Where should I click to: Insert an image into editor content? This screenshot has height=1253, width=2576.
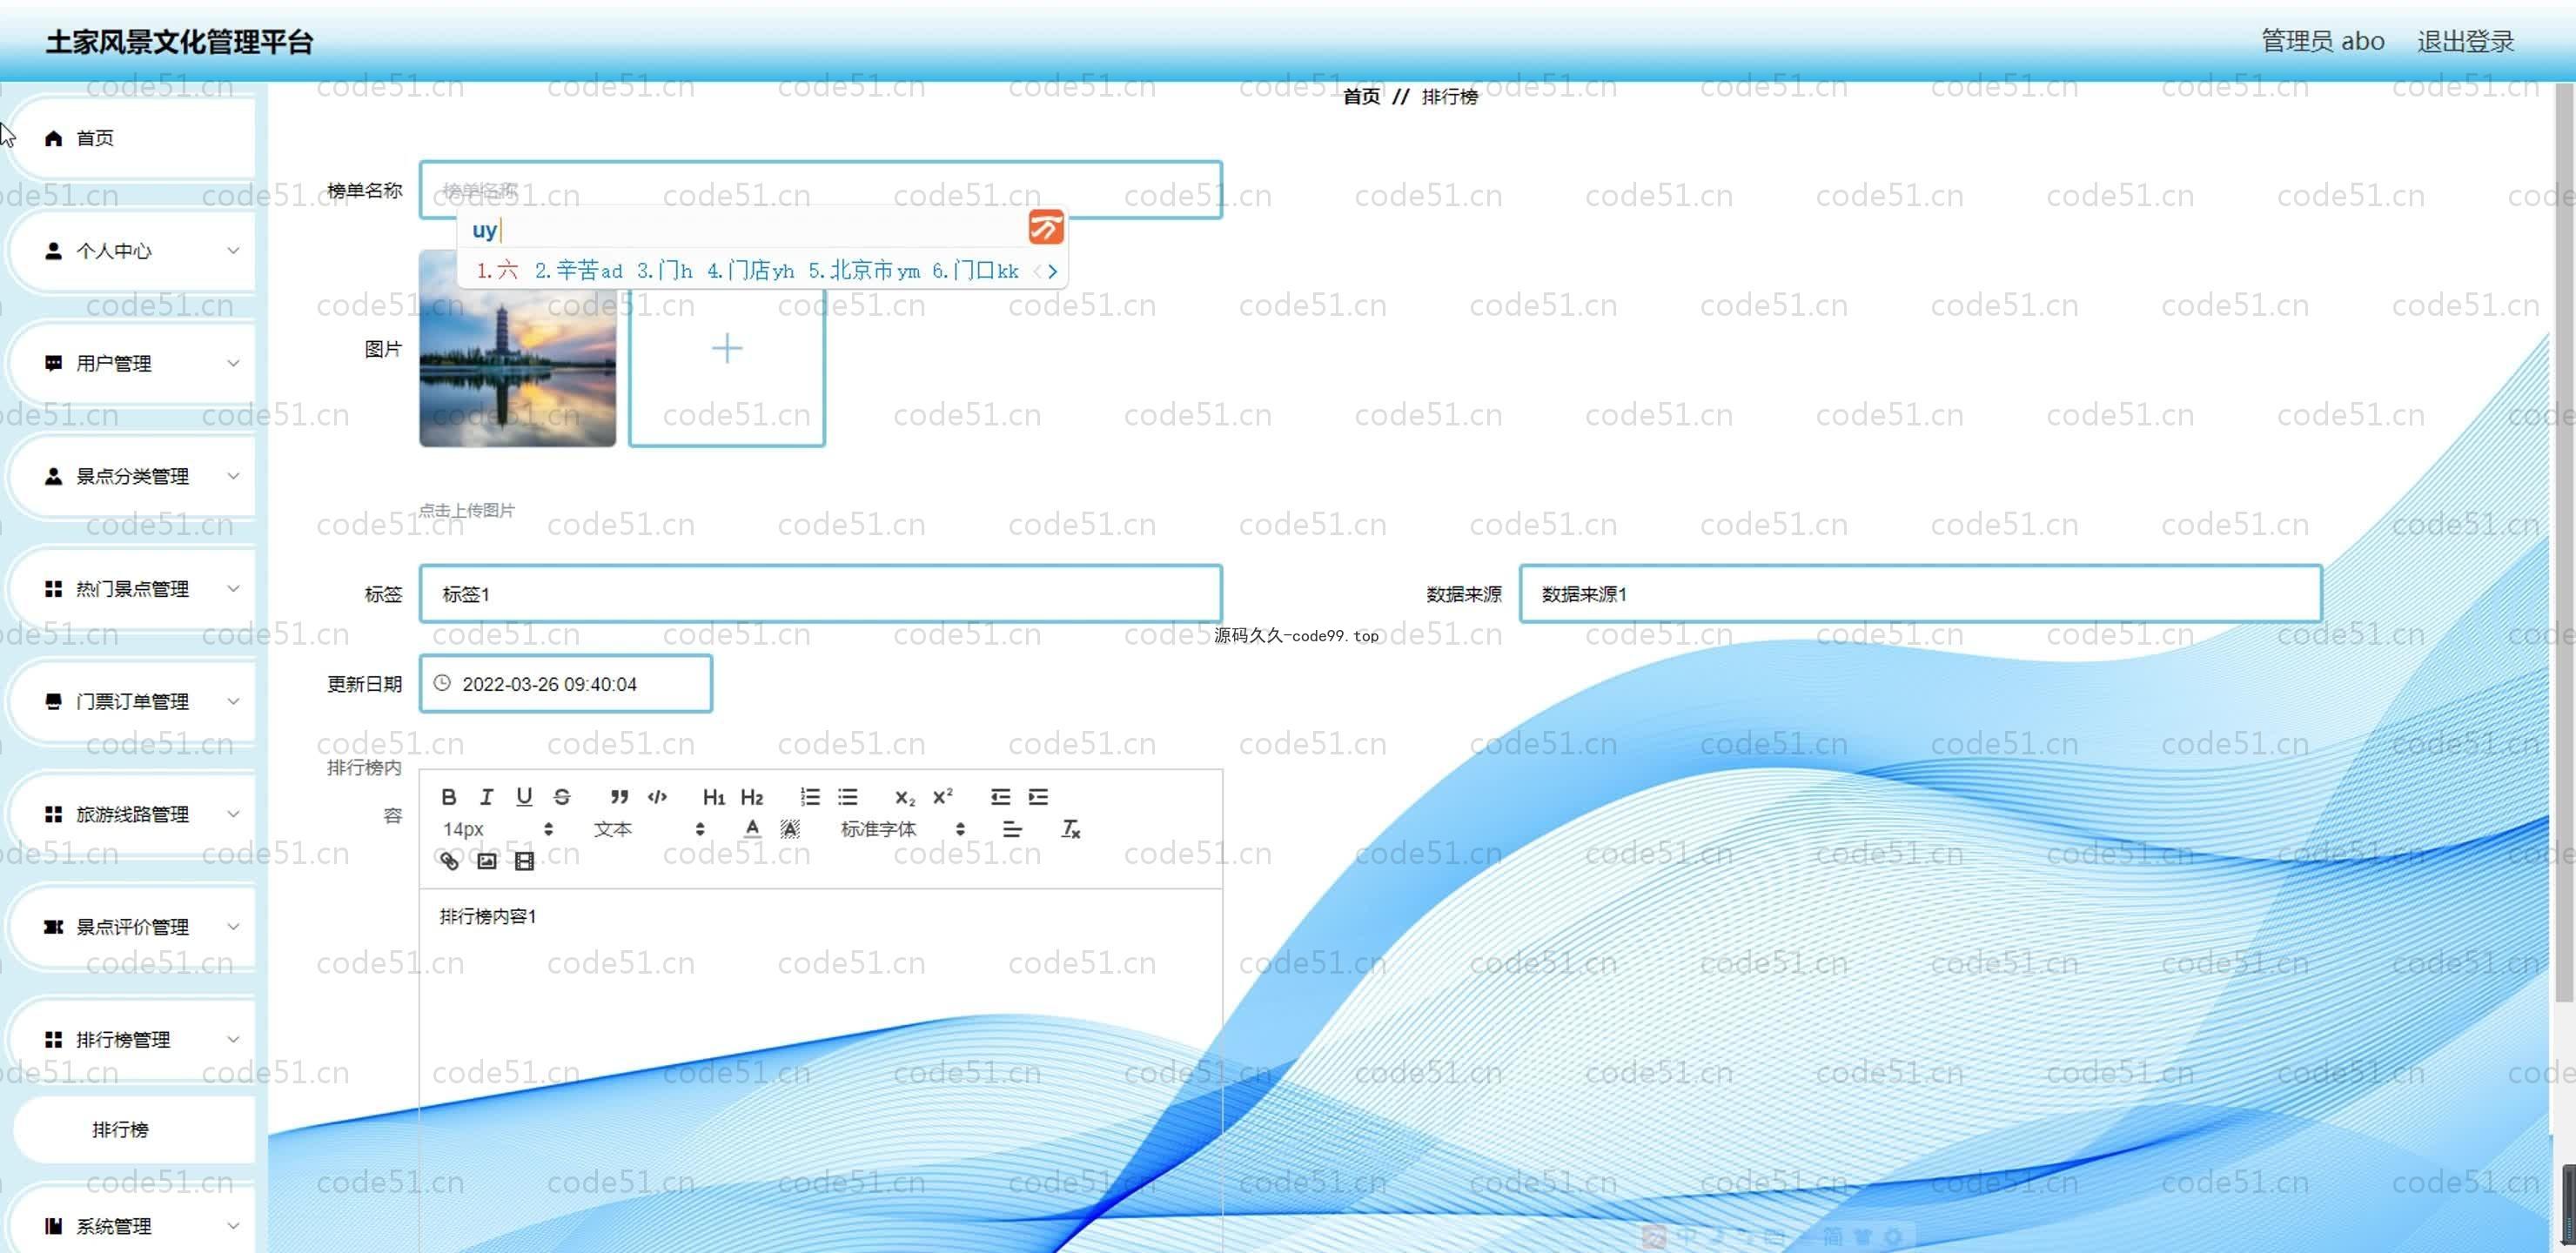pyautogui.click(x=486, y=861)
